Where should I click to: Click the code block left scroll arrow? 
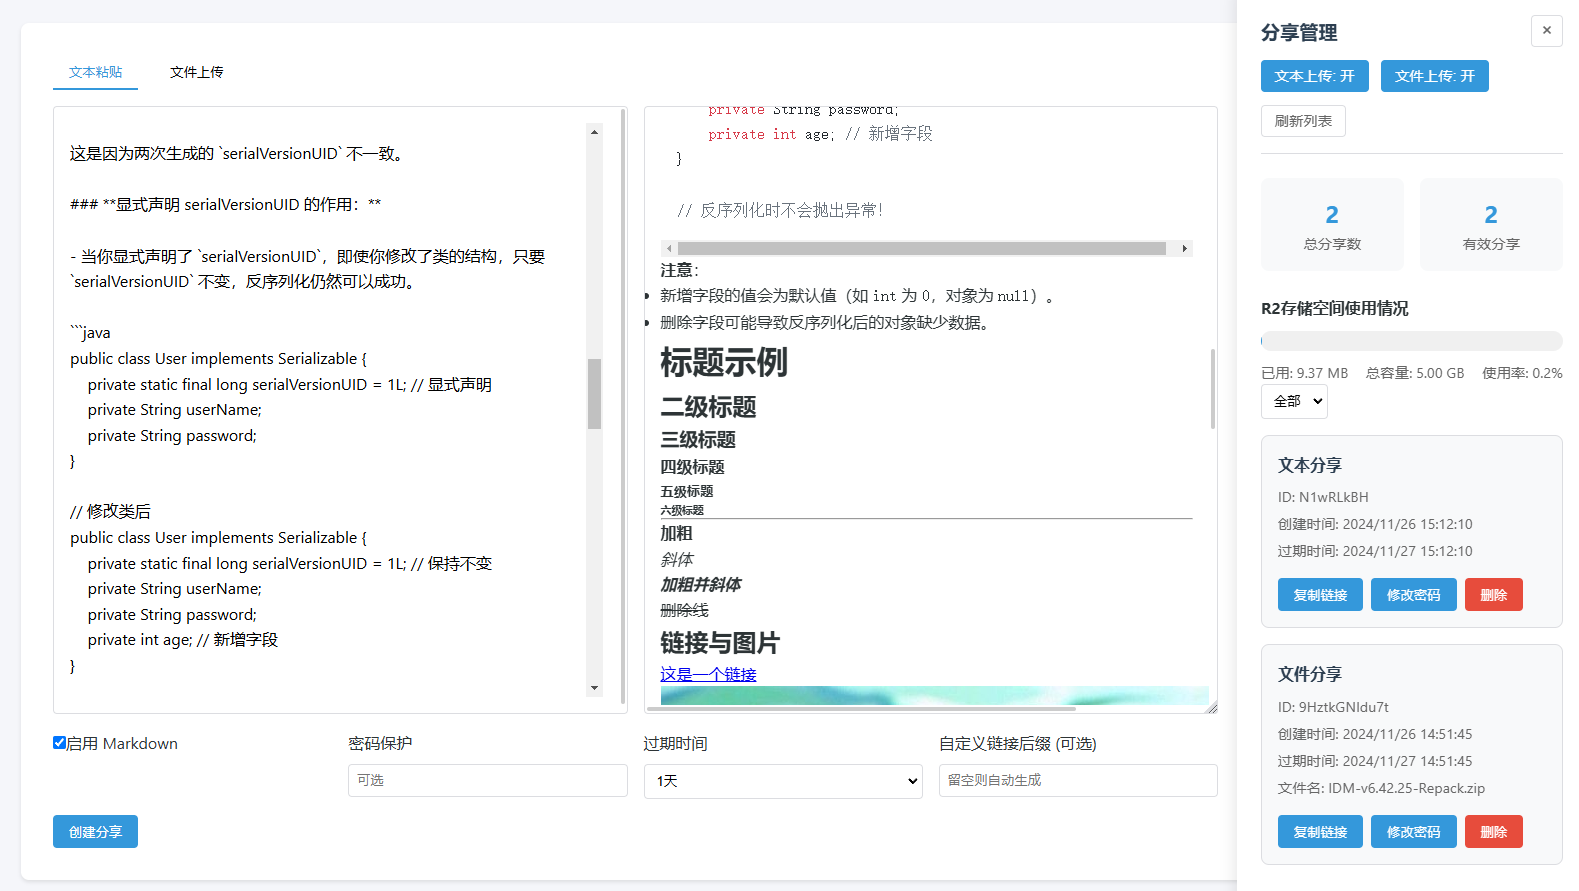click(669, 248)
